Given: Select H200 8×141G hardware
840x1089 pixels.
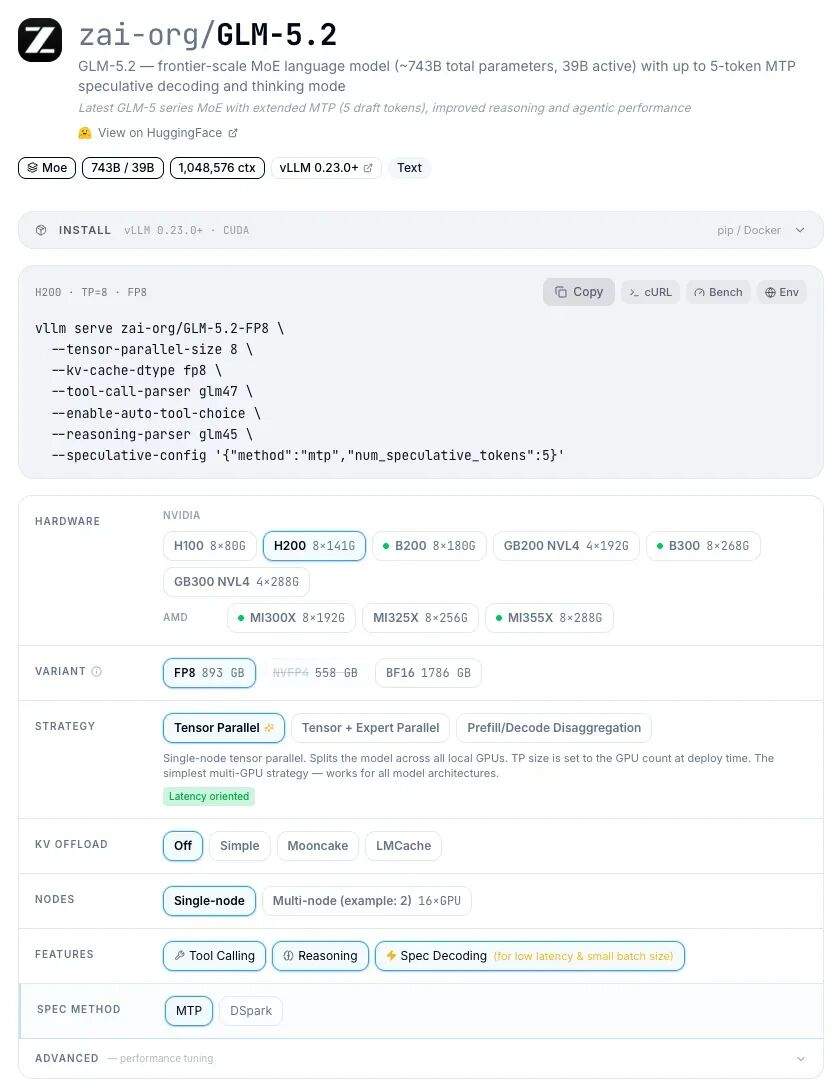Looking at the screenshot, I should pos(314,546).
